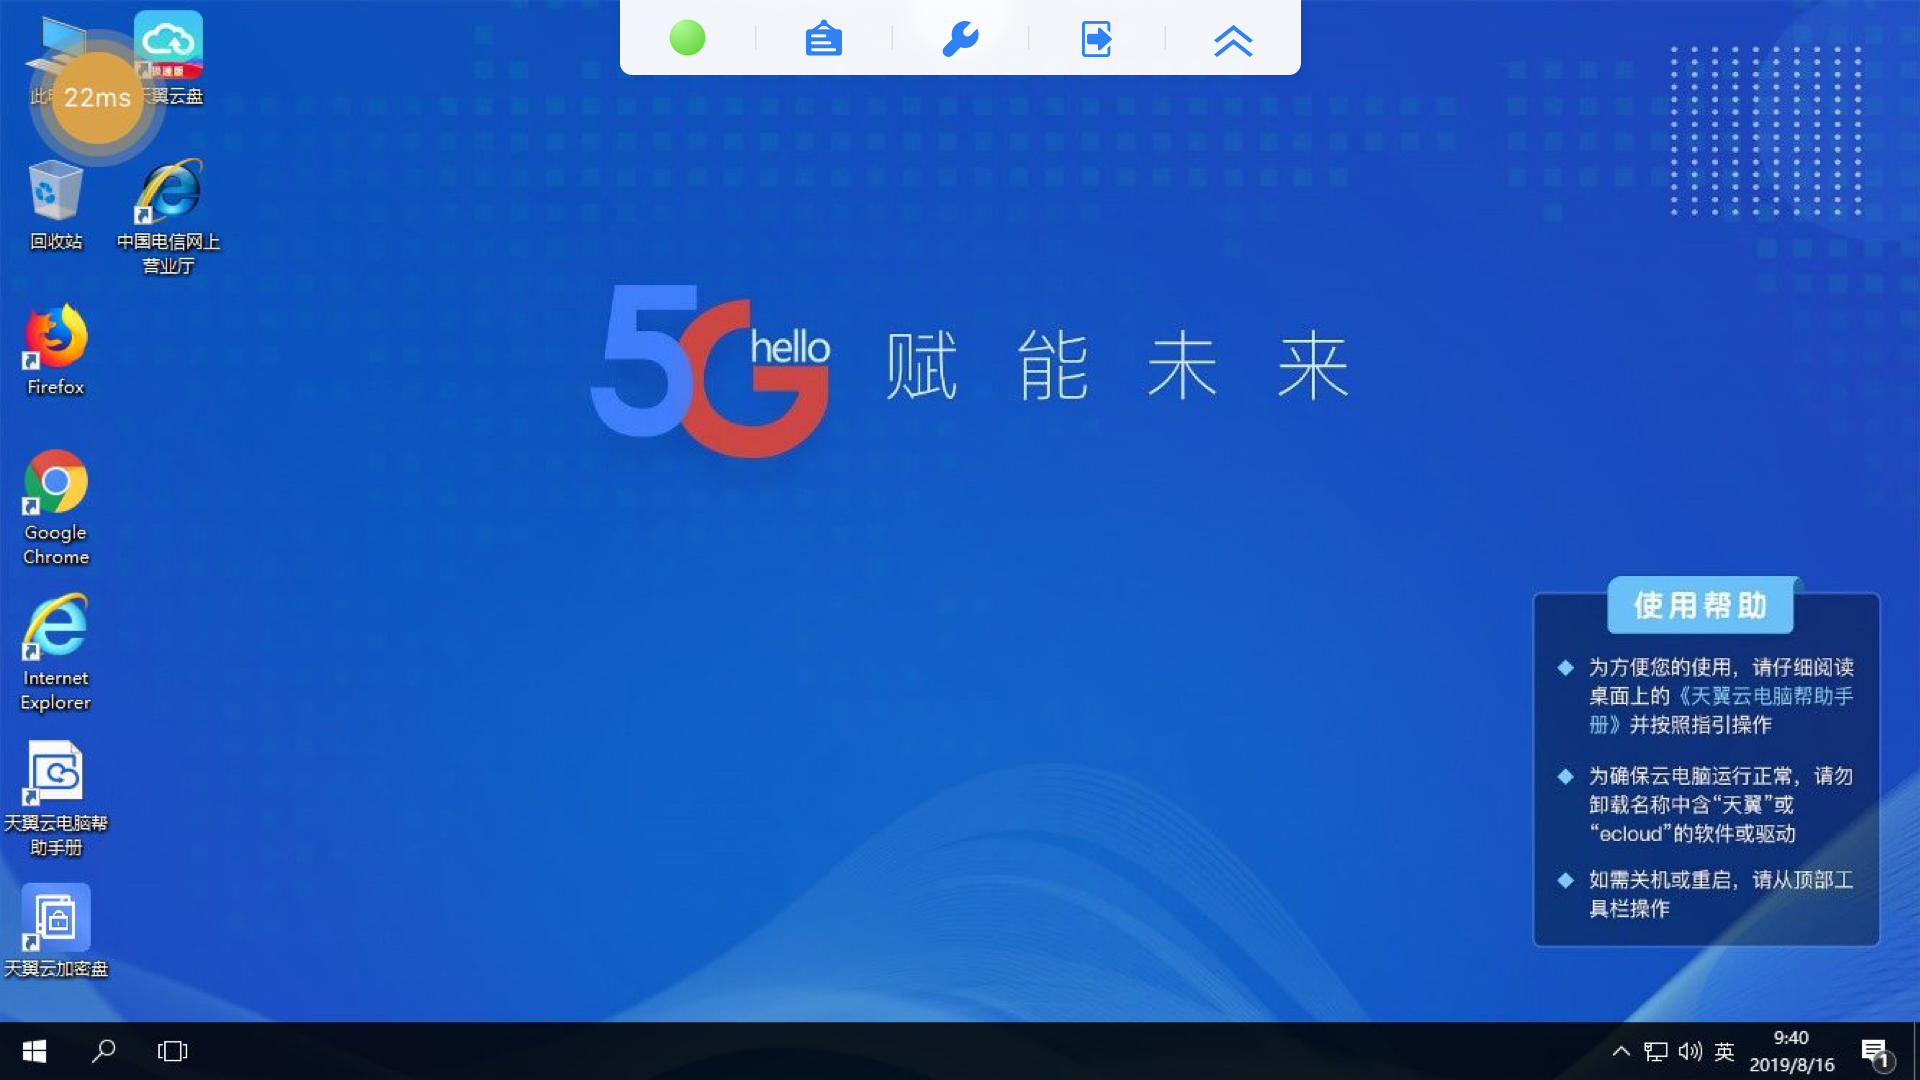The height and width of the screenshot is (1080, 1920).
Task: Click the Task View button on taskbar
Action: (x=173, y=1051)
